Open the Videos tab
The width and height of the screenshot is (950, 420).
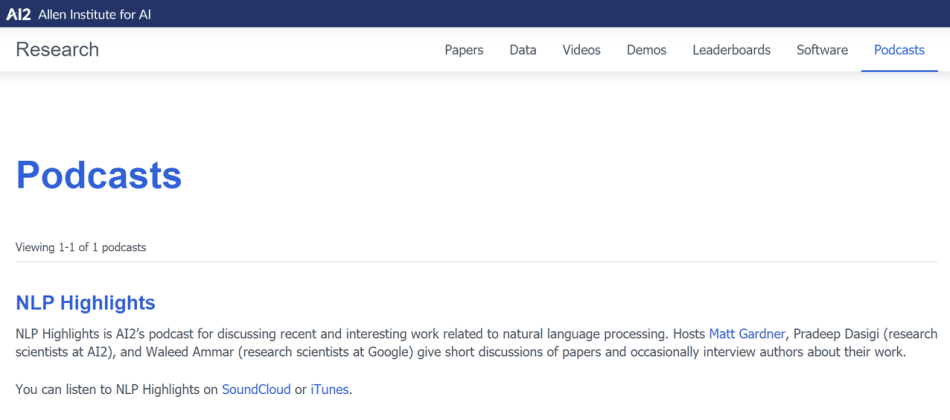[582, 50]
